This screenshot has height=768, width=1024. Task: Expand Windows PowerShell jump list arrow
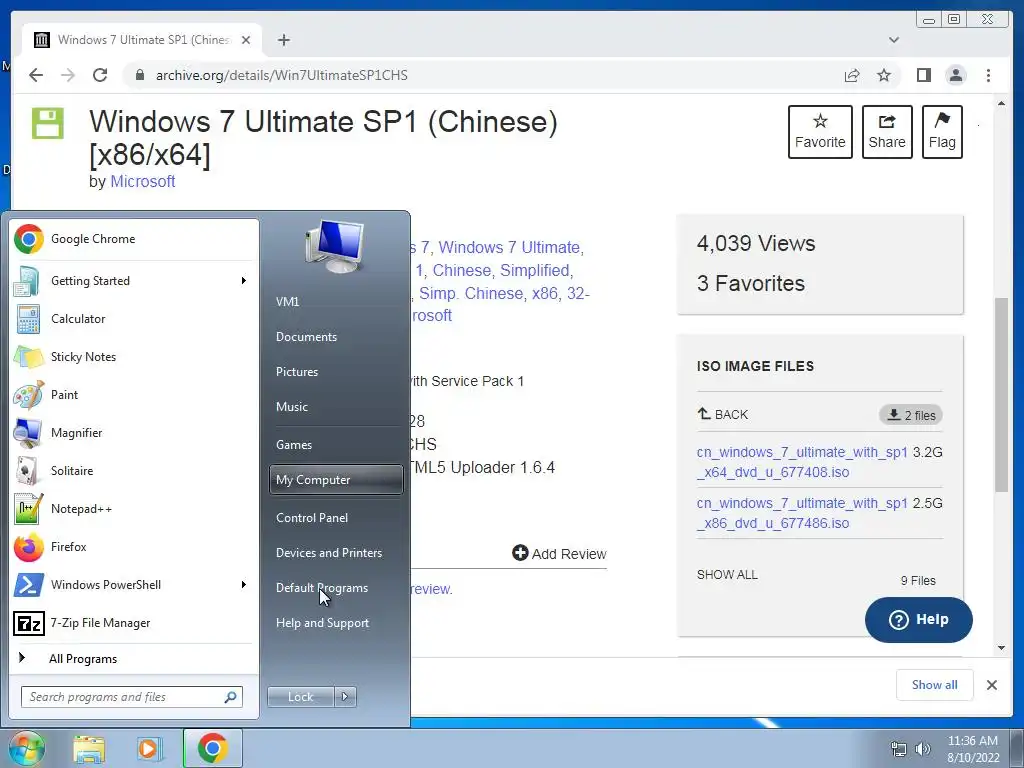(244, 584)
